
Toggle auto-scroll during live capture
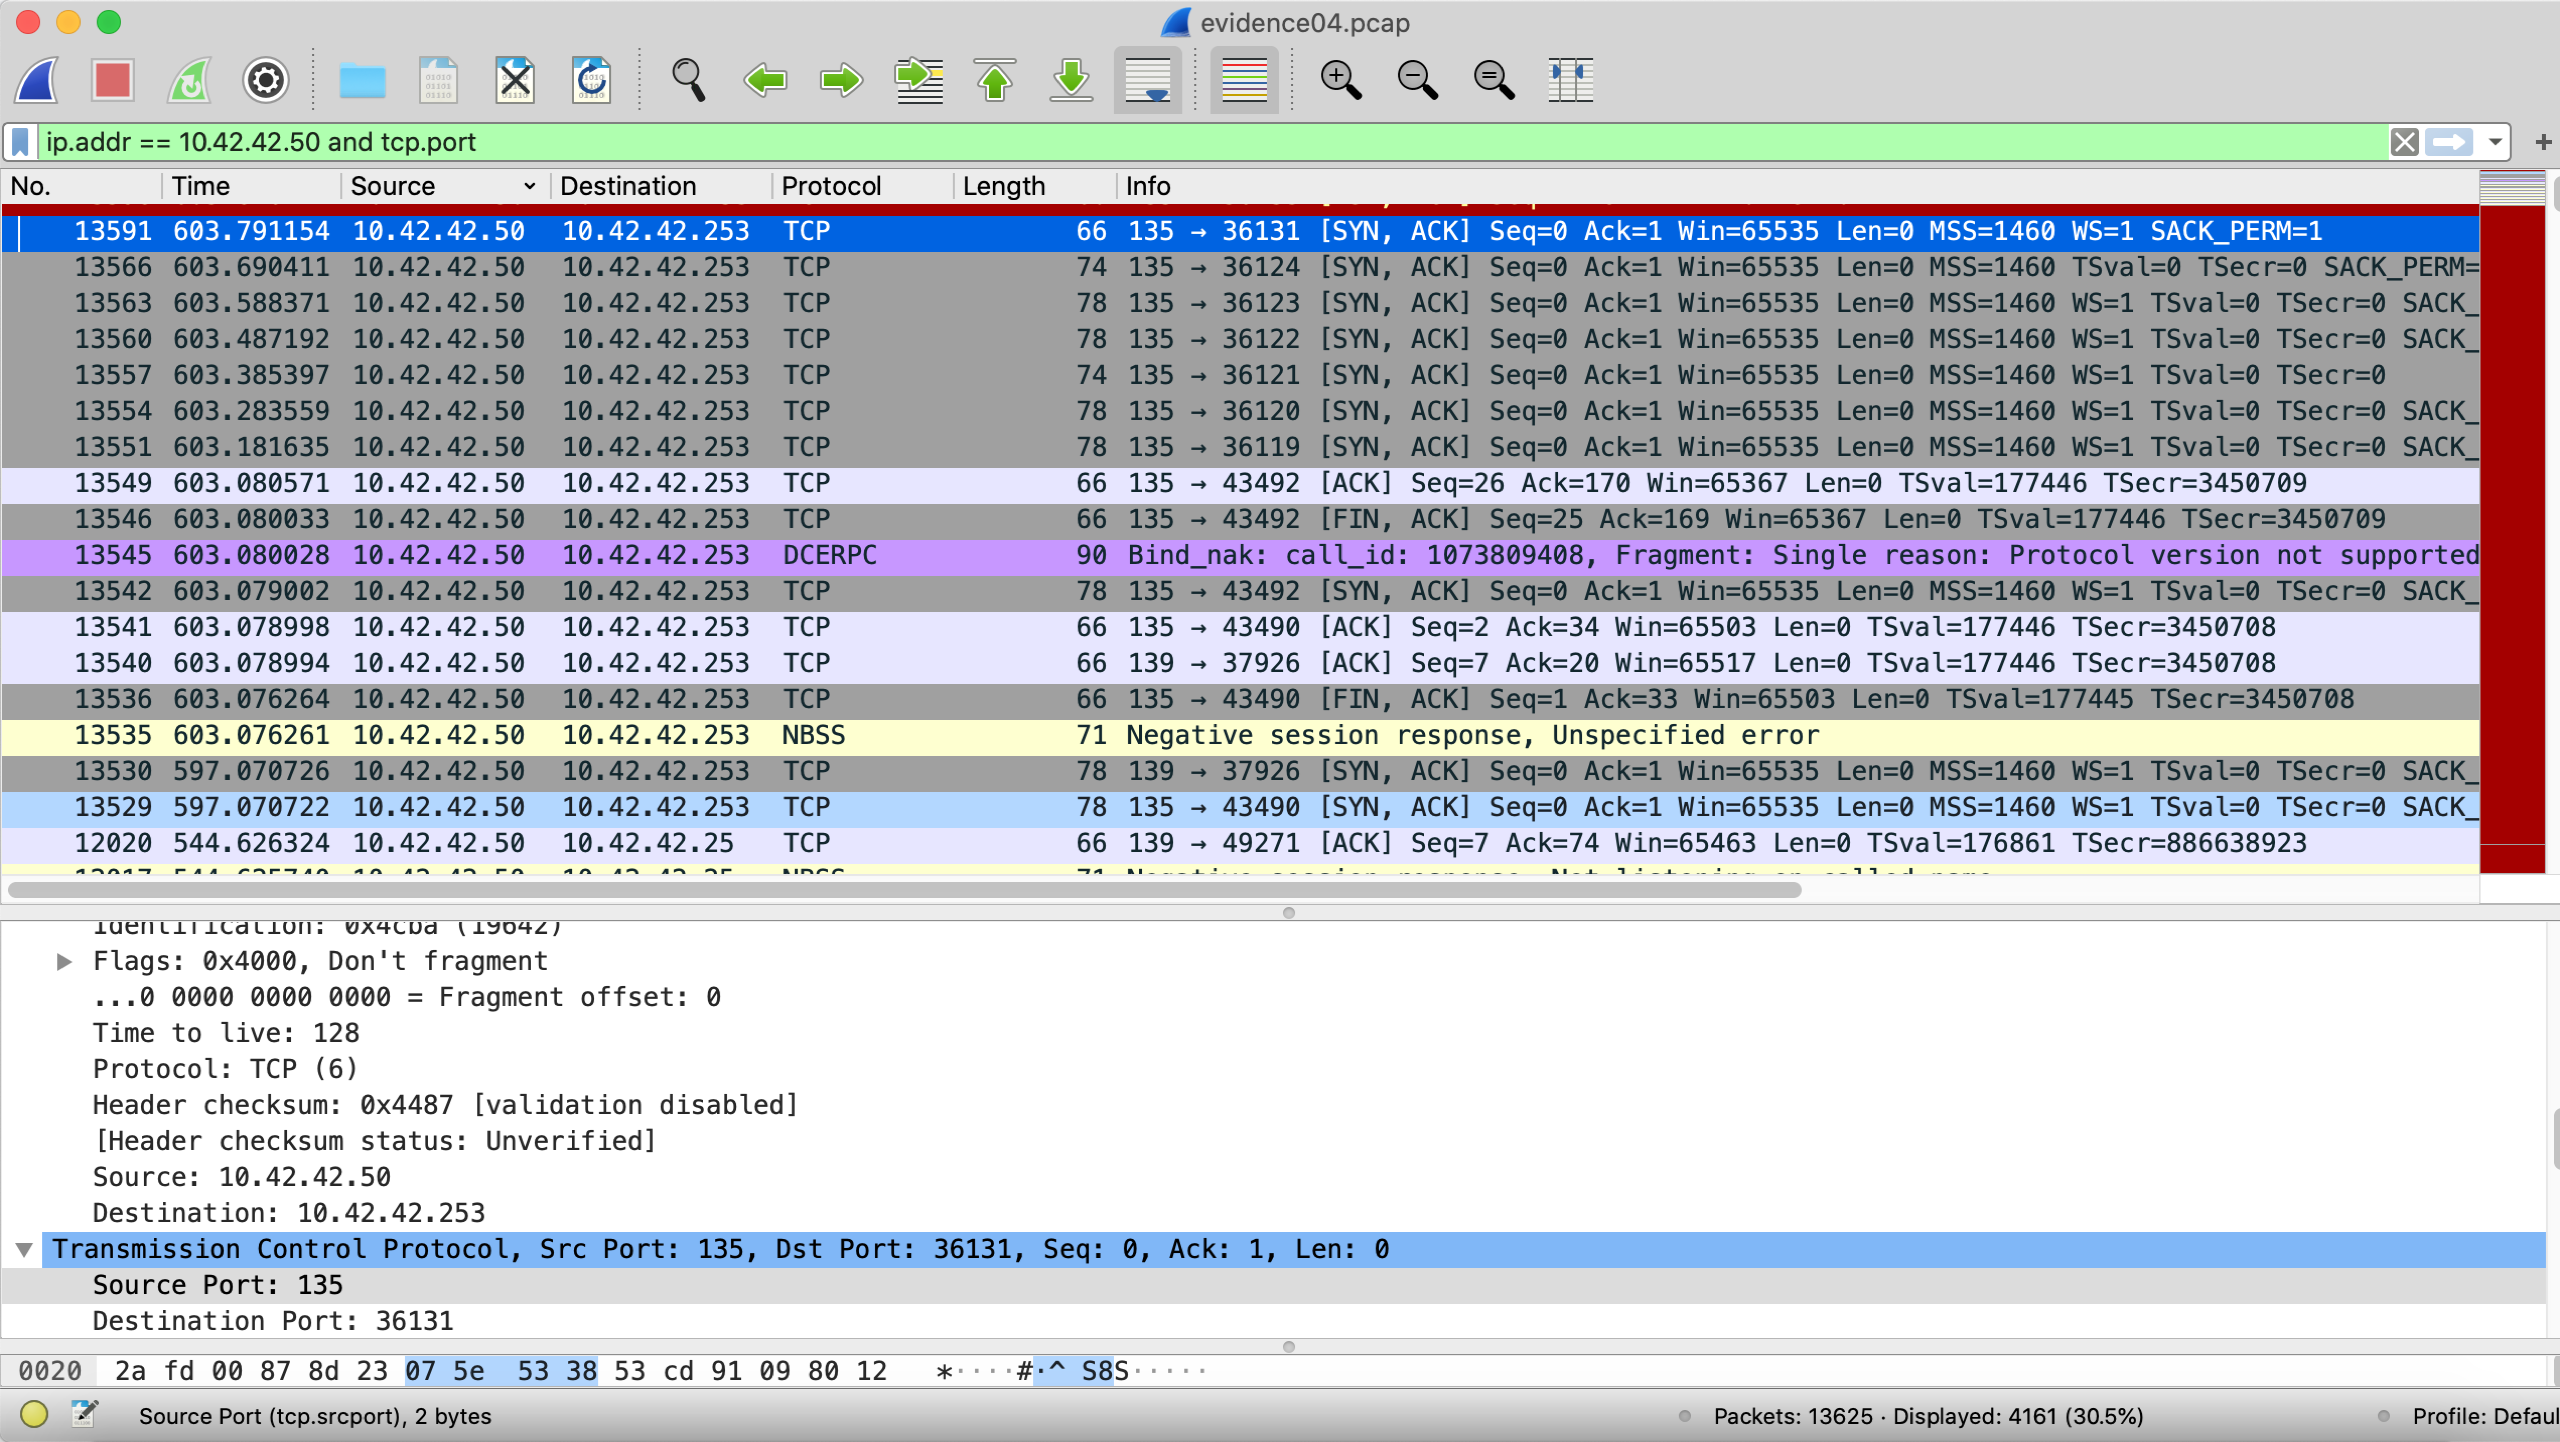[x=1147, y=80]
